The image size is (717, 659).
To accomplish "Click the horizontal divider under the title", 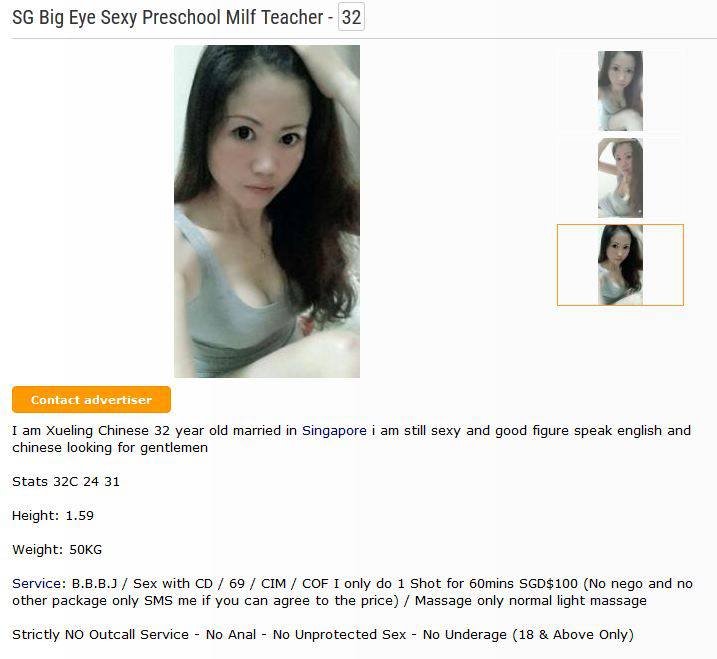I will point(364,39).
